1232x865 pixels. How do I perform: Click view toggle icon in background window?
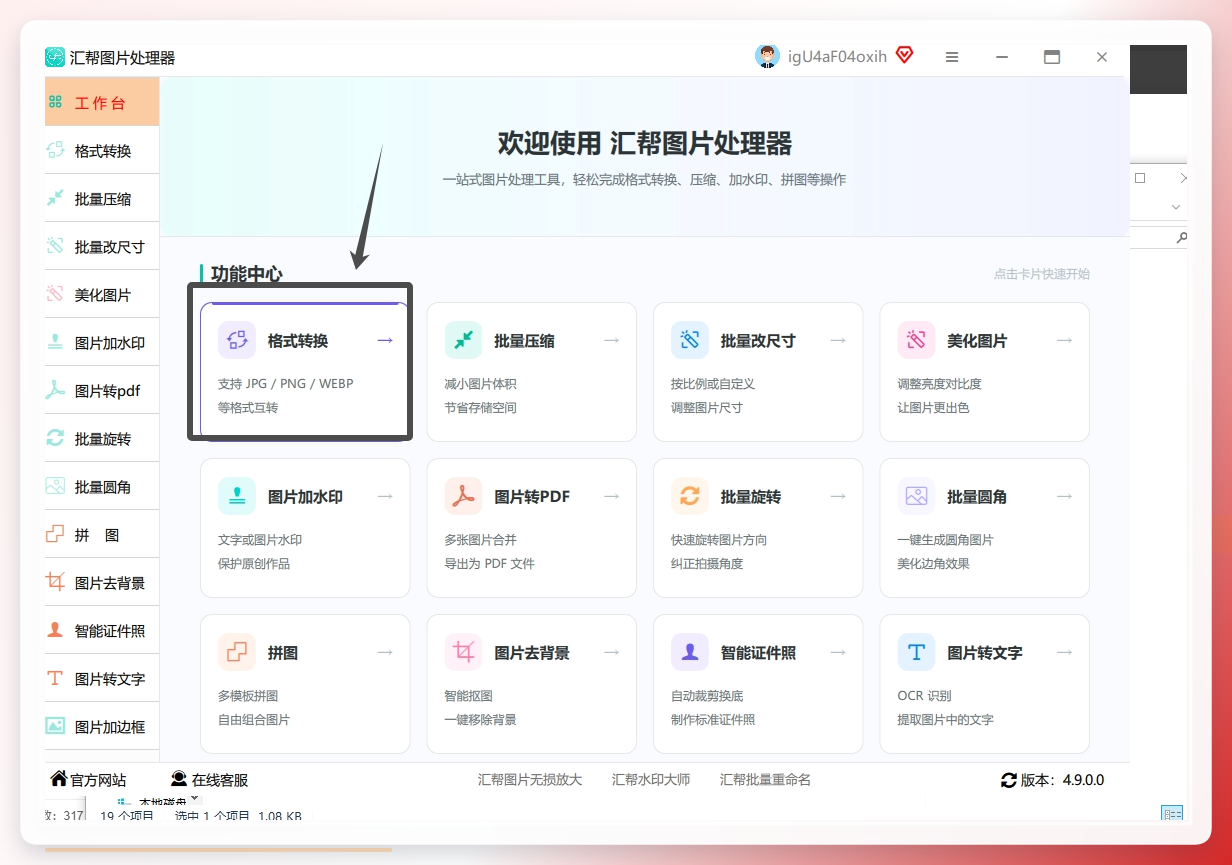[x=1172, y=814]
